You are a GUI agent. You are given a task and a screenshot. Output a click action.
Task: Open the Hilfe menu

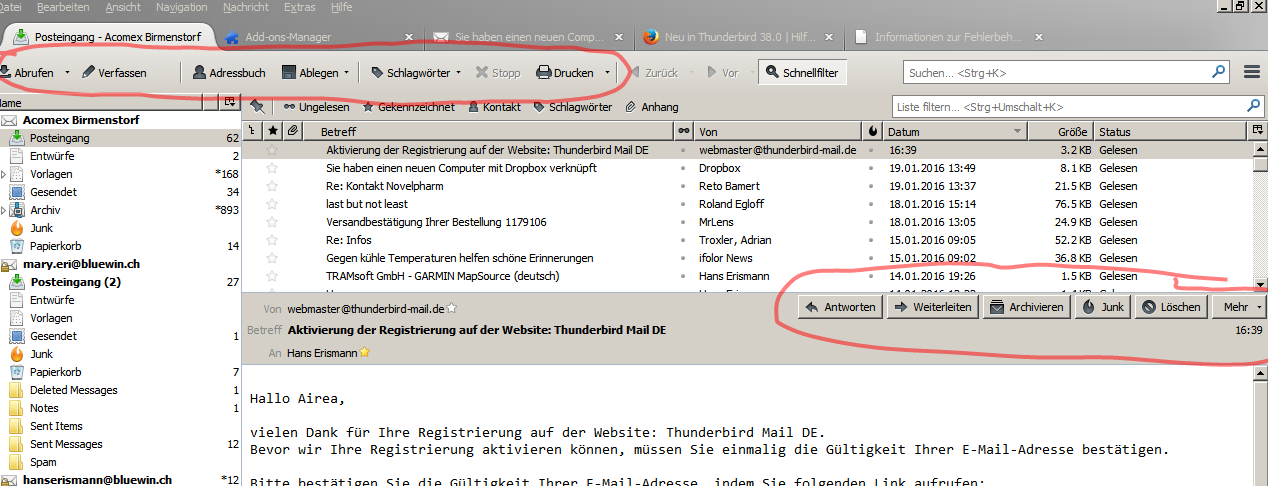pyautogui.click(x=341, y=7)
